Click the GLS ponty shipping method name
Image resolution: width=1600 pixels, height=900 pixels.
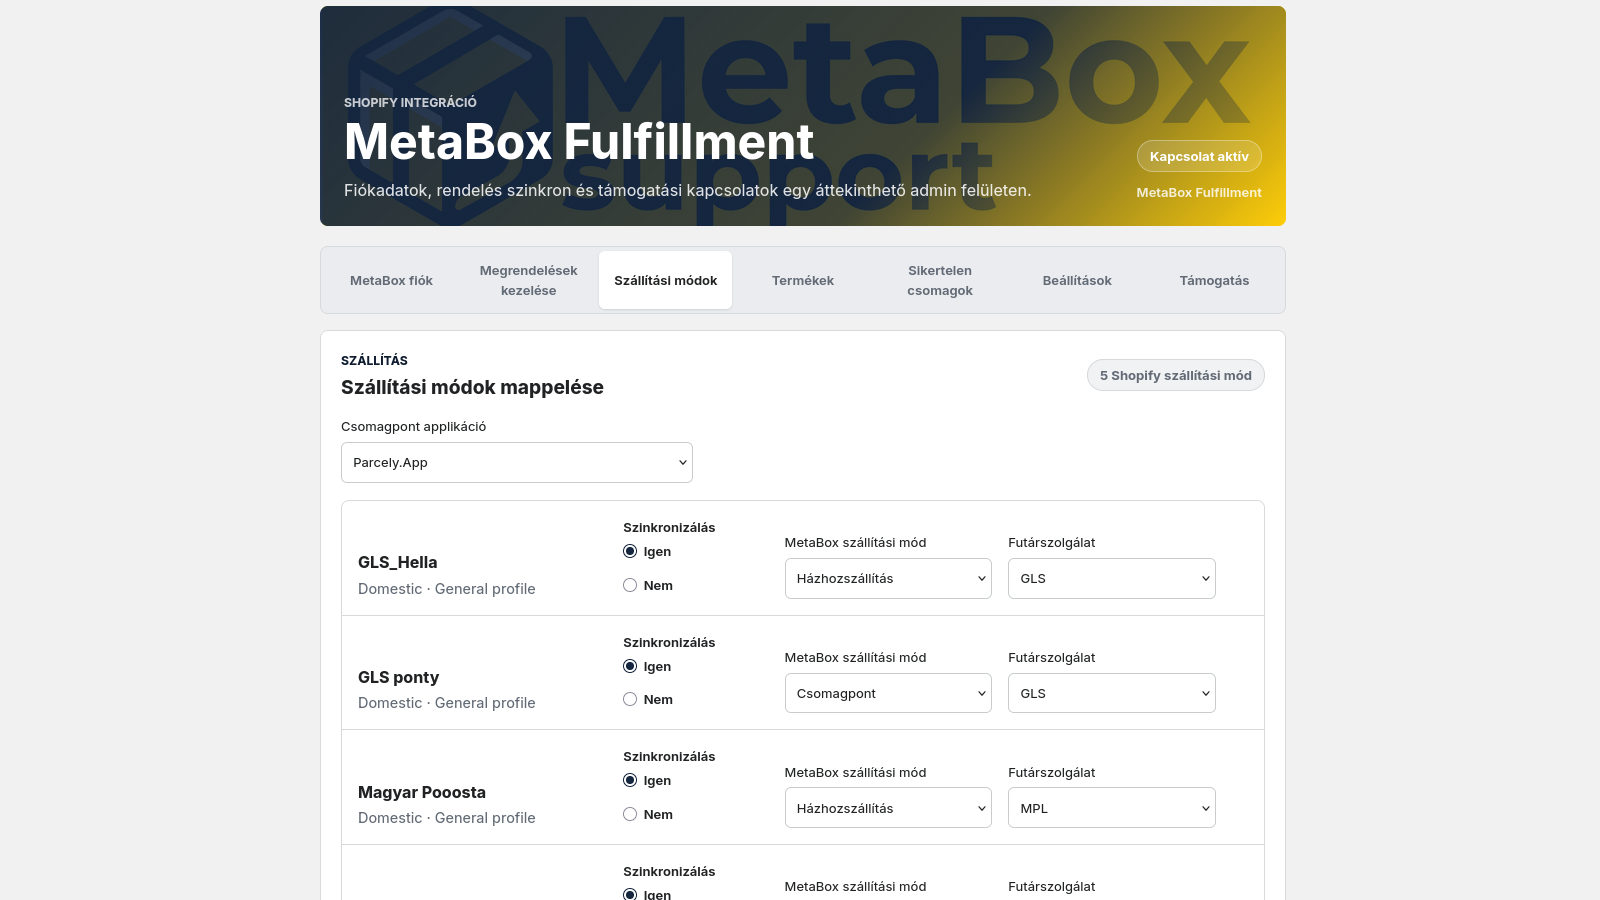click(x=399, y=677)
